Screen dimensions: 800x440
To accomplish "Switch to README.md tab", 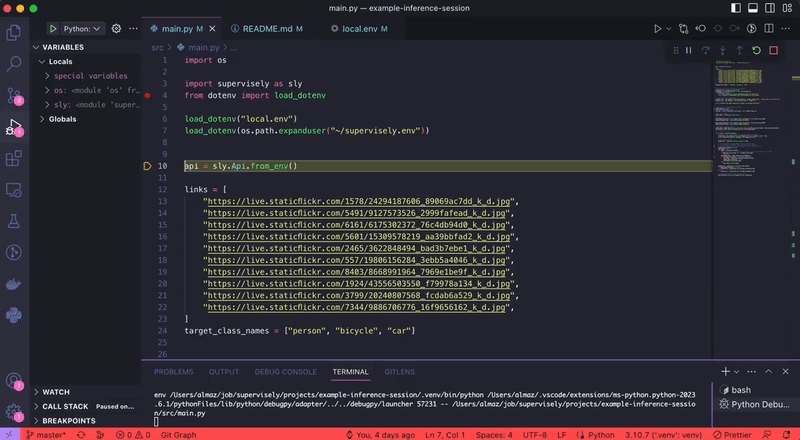I will [x=267, y=29].
